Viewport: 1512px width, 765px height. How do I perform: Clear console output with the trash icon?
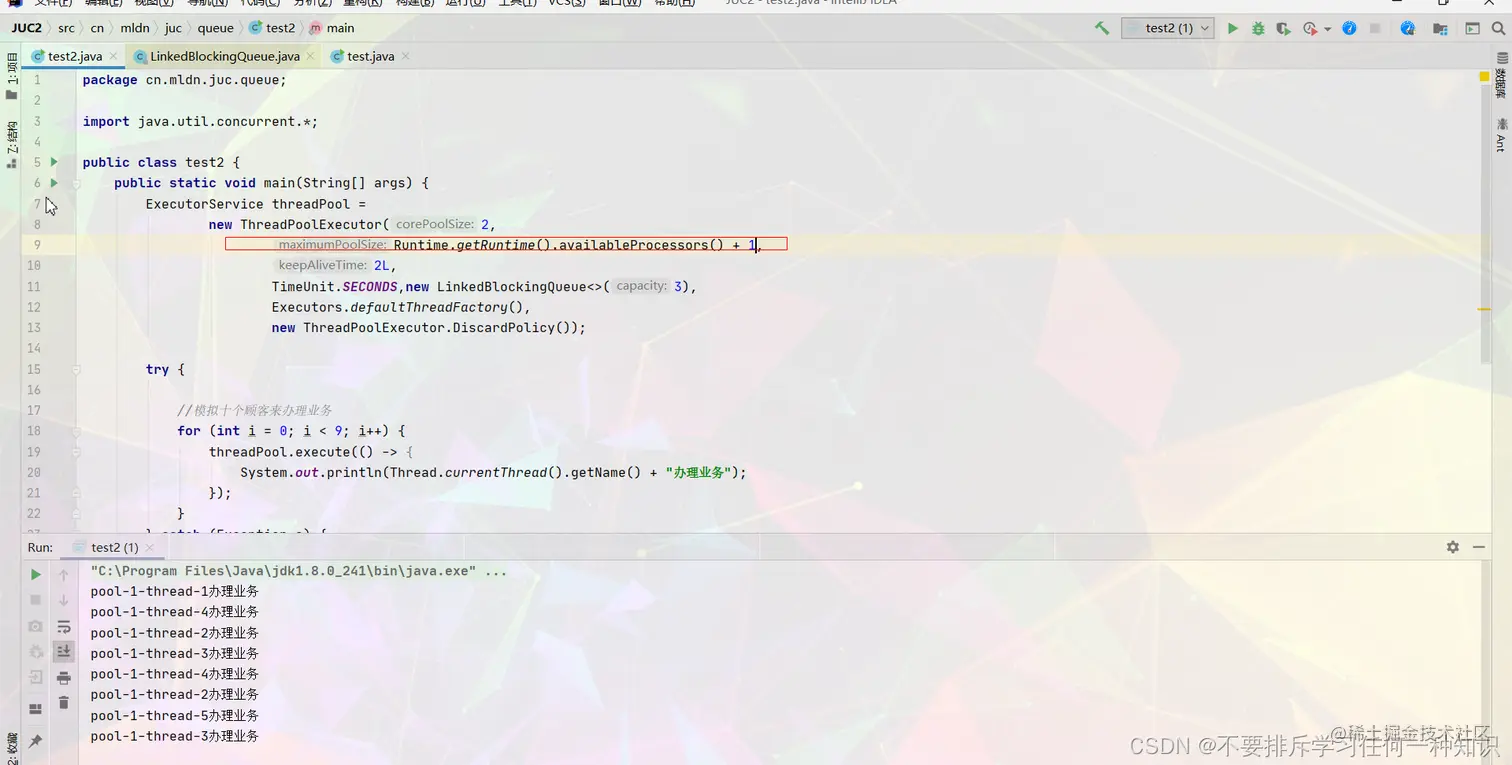coord(63,703)
